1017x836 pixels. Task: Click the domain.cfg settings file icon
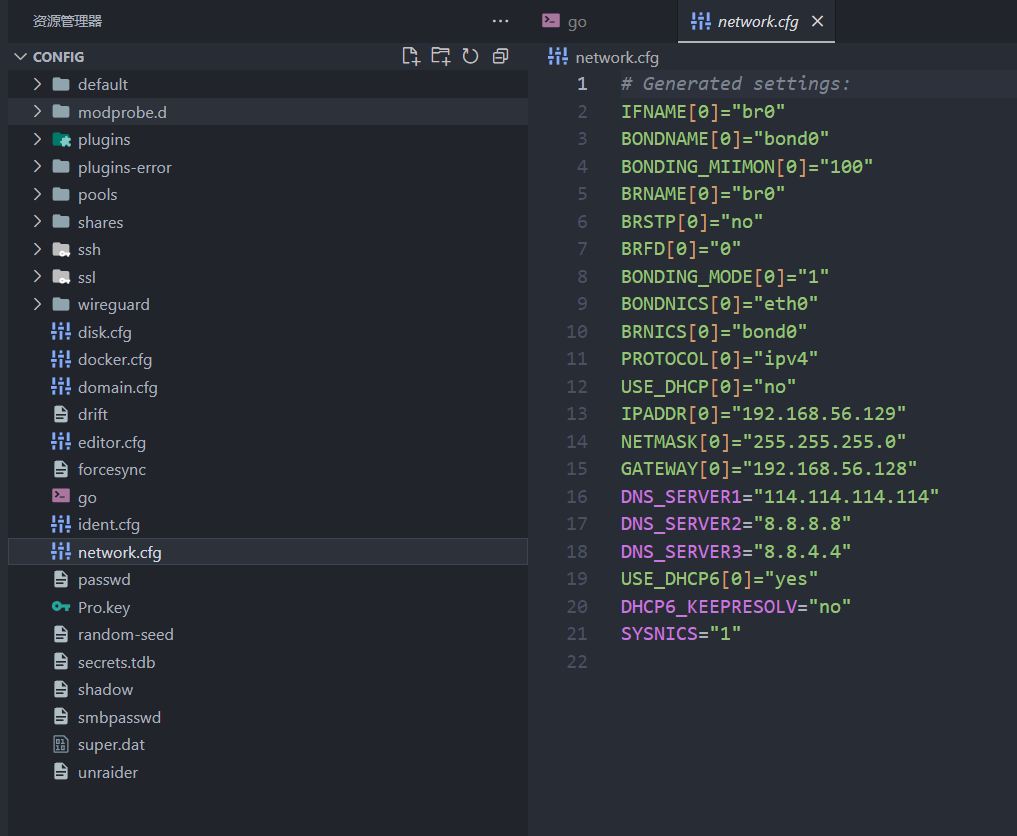[x=61, y=387]
